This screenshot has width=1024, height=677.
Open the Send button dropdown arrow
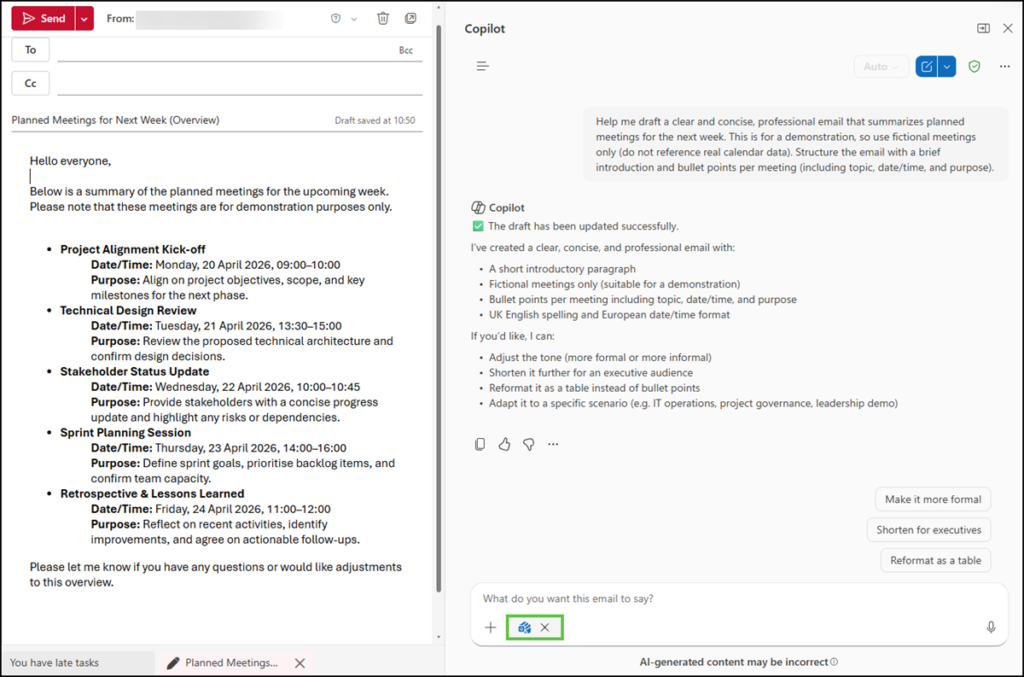[x=83, y=17]
